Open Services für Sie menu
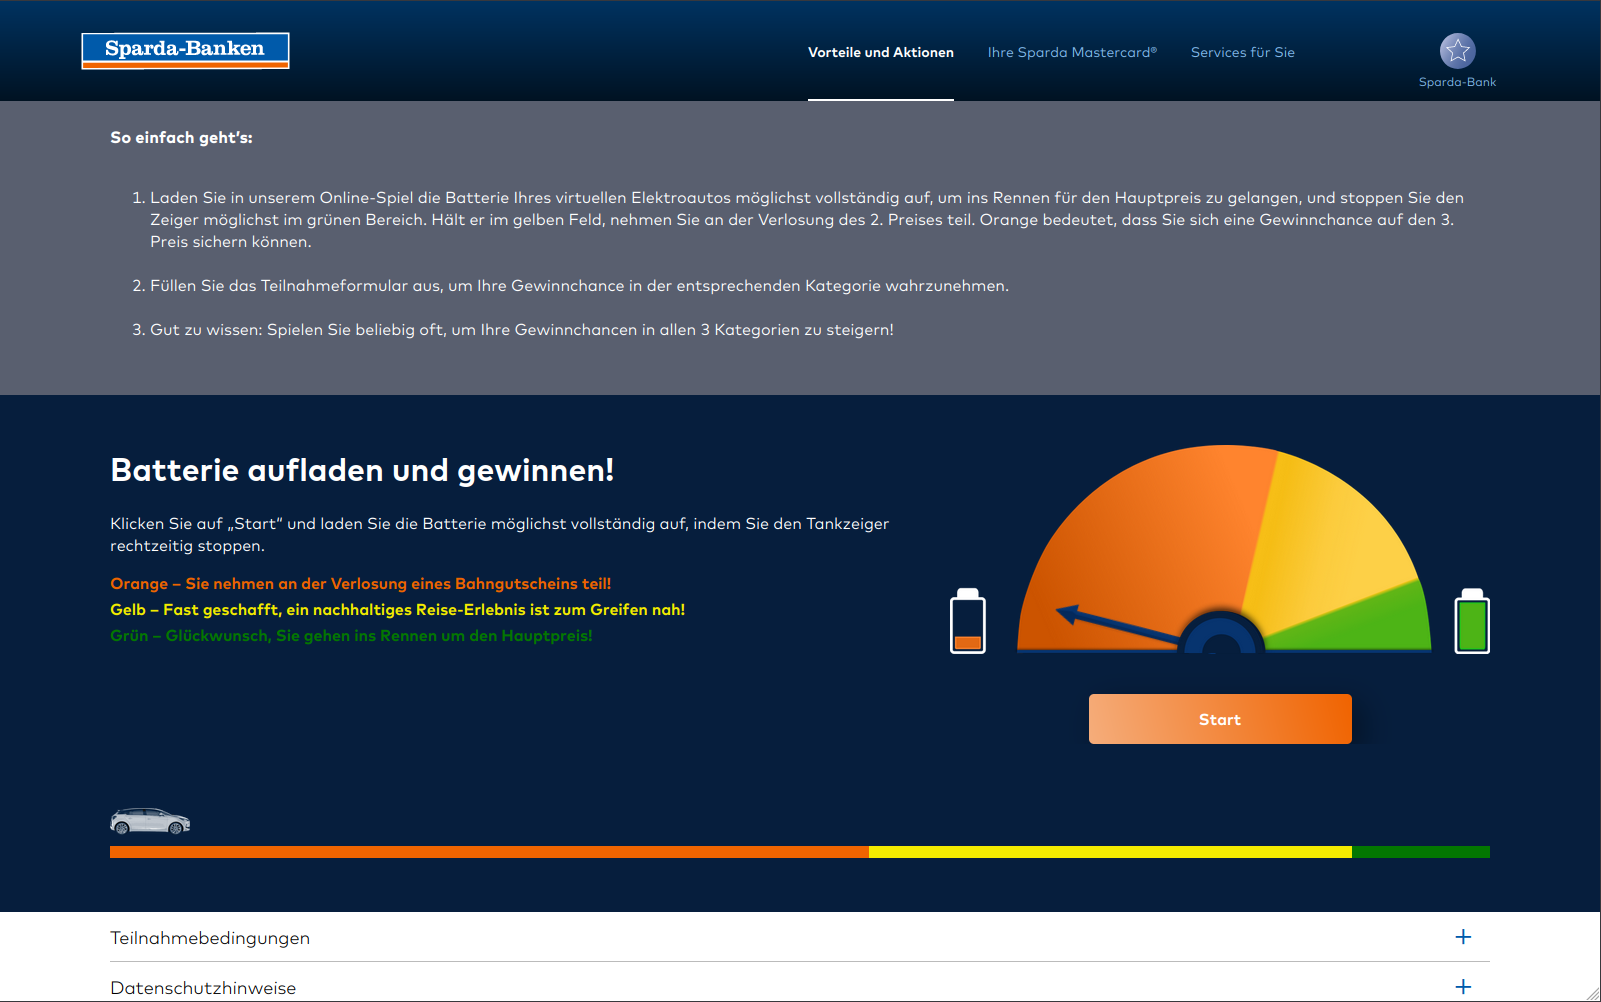1601x1002 pixels. (1242, 52)
